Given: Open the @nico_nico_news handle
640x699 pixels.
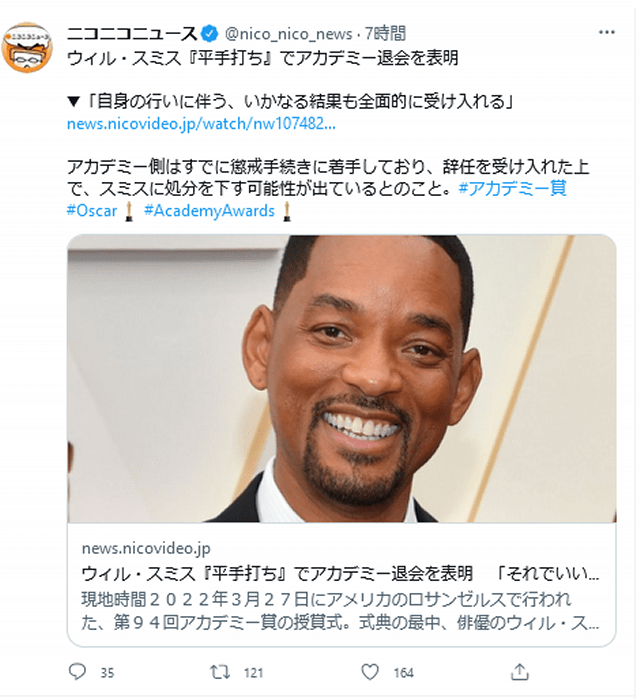Looking at the screenshot, I should [x=289, y=33].
